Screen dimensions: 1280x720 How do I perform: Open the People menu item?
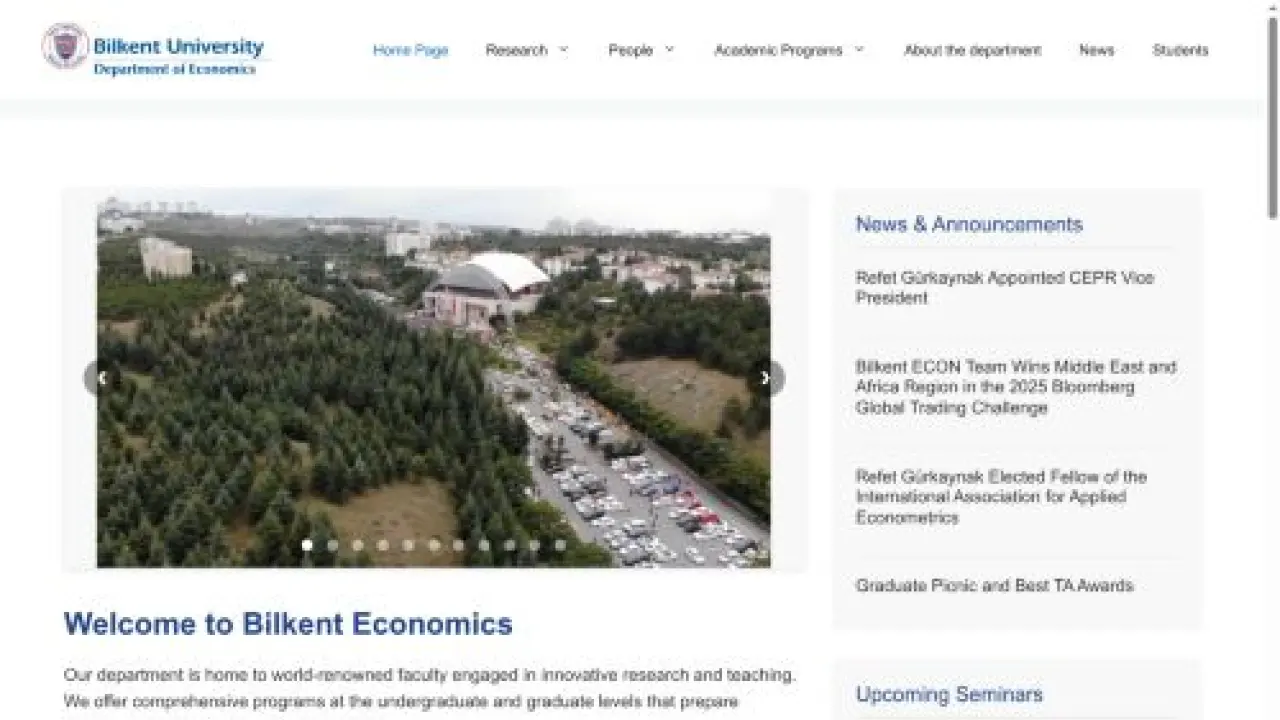[630, 50]
